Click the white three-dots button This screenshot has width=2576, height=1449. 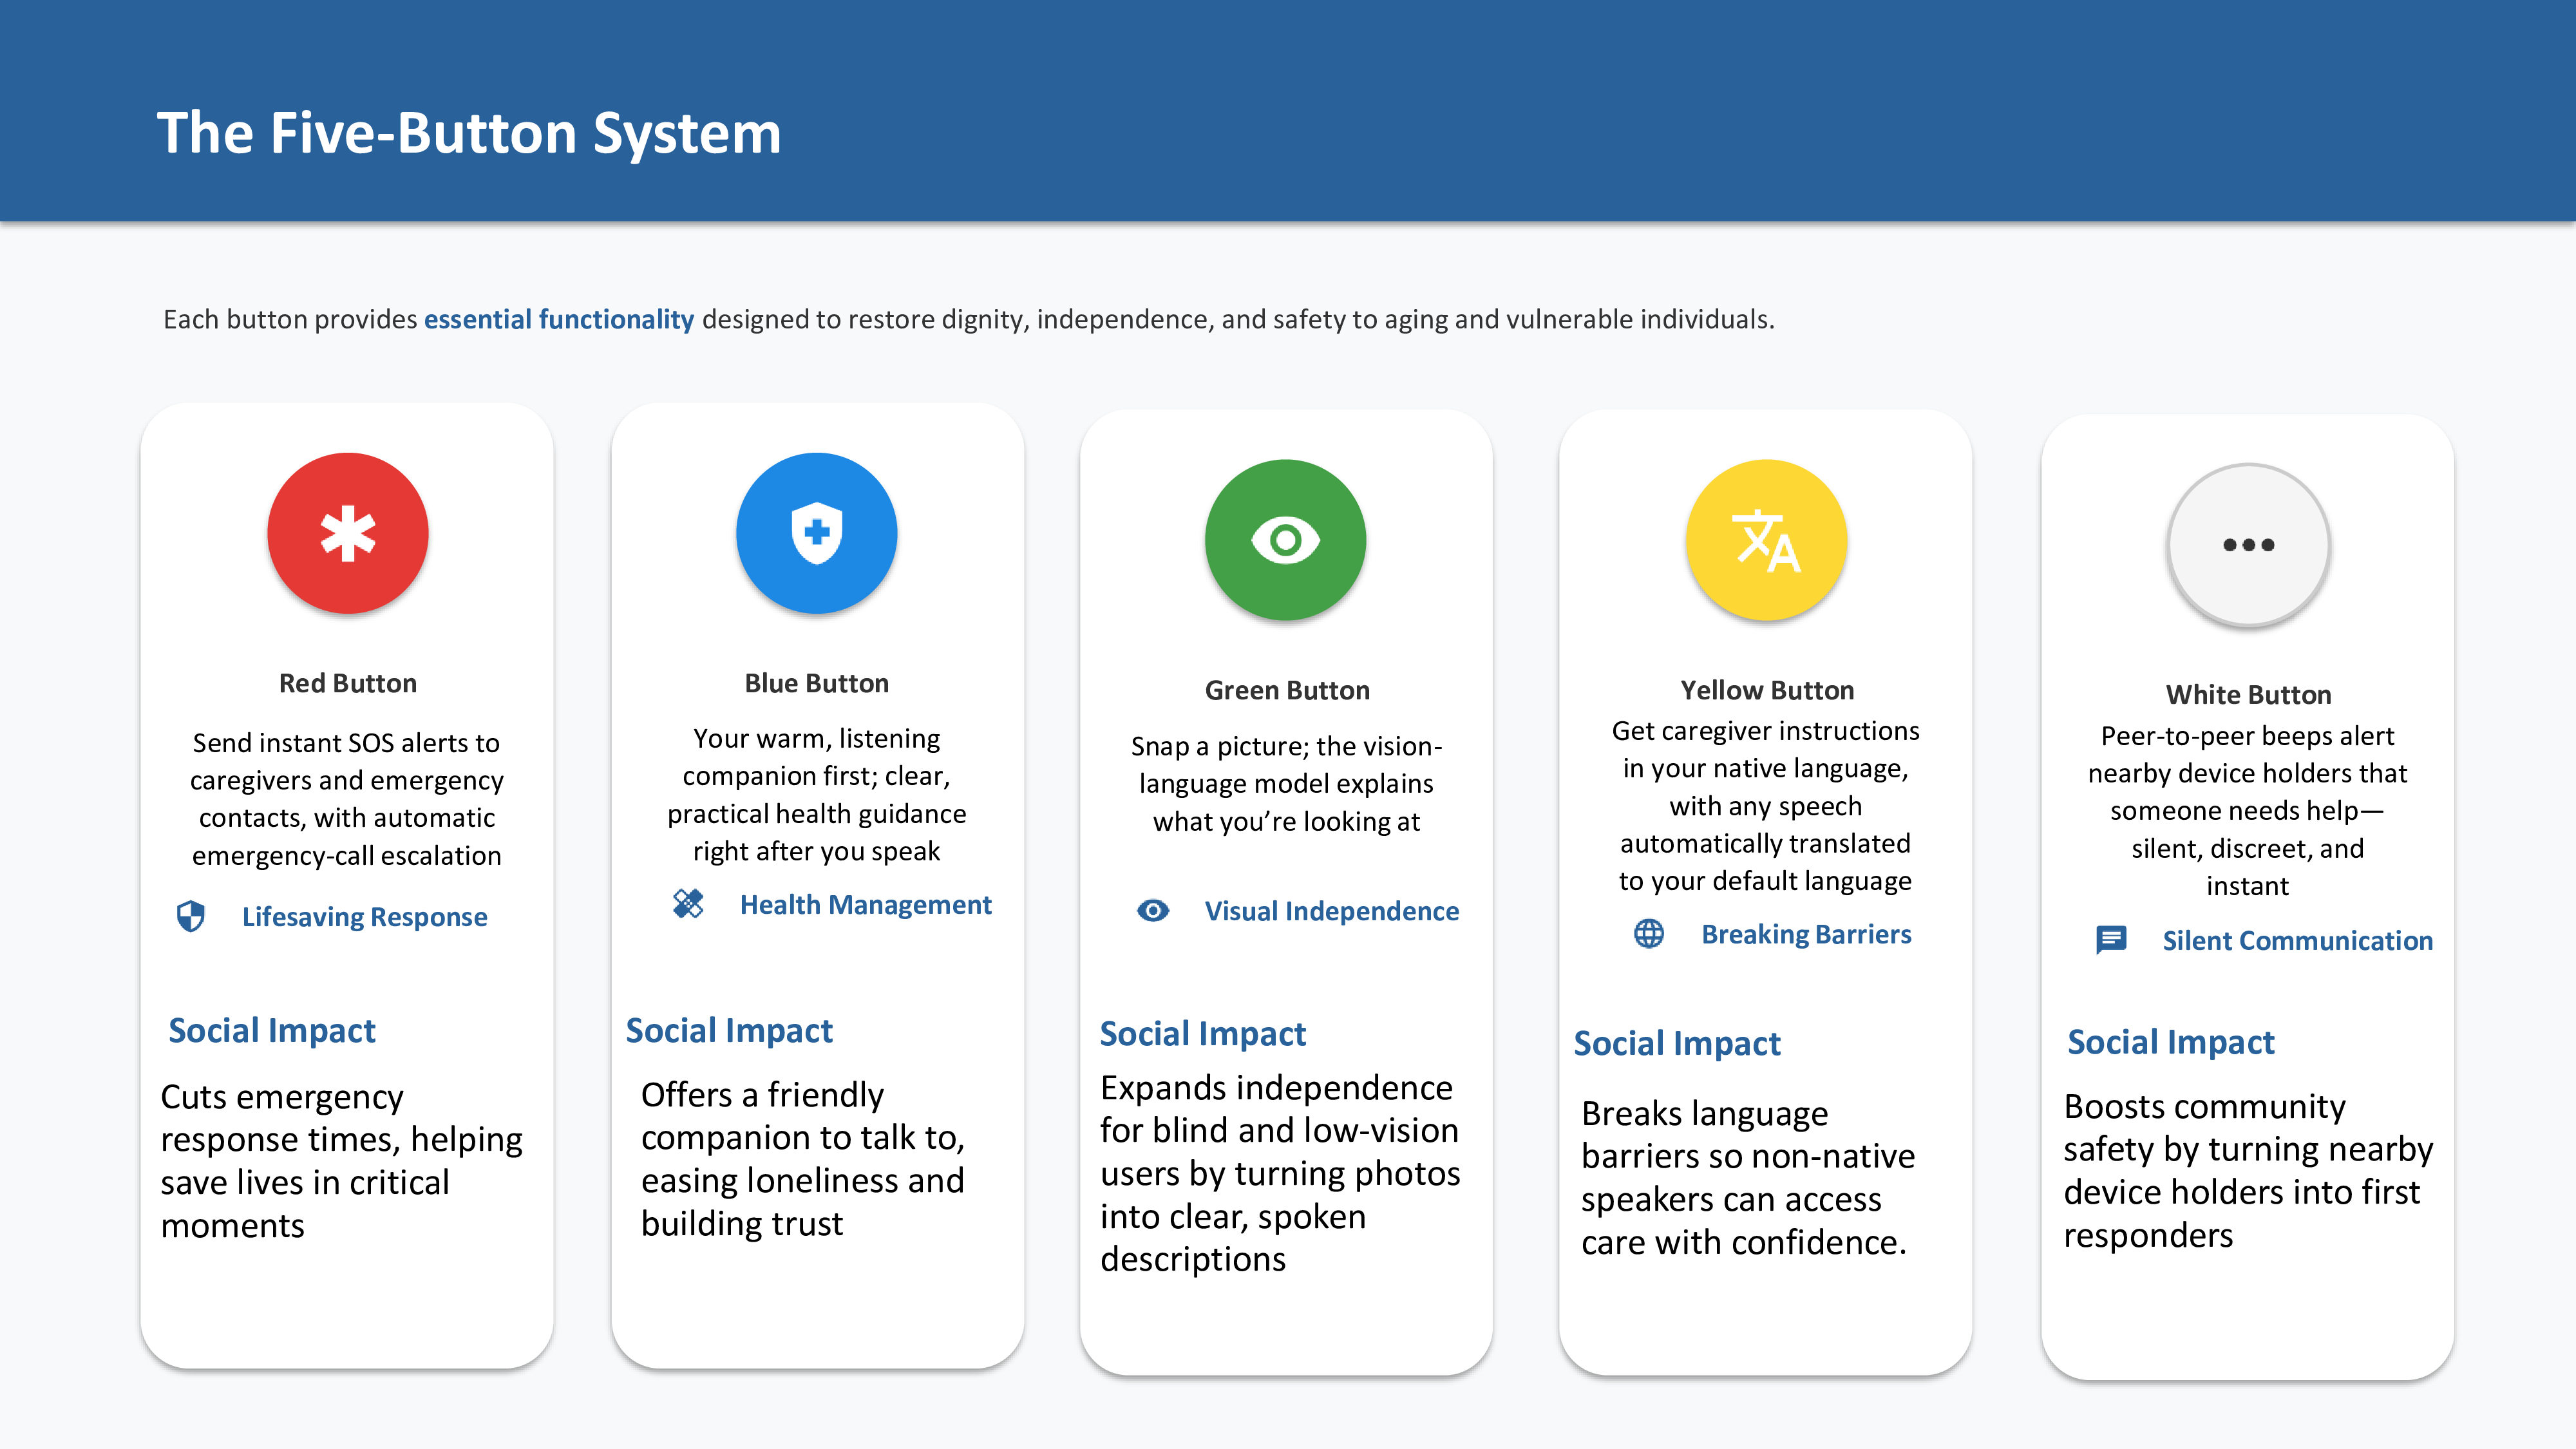coord(2248,545)
